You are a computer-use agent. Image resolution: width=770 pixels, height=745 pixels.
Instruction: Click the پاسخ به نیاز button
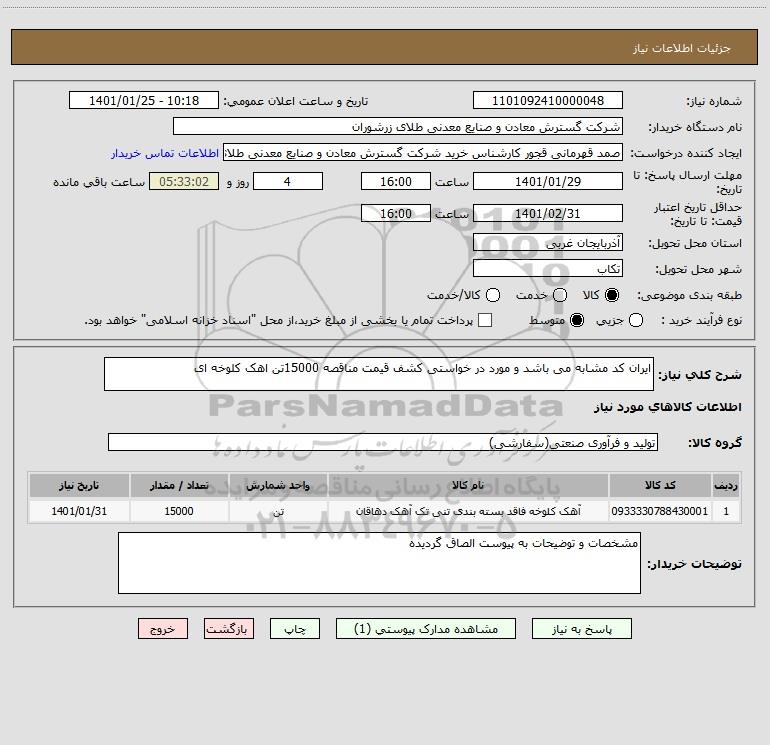pos(581,629)
